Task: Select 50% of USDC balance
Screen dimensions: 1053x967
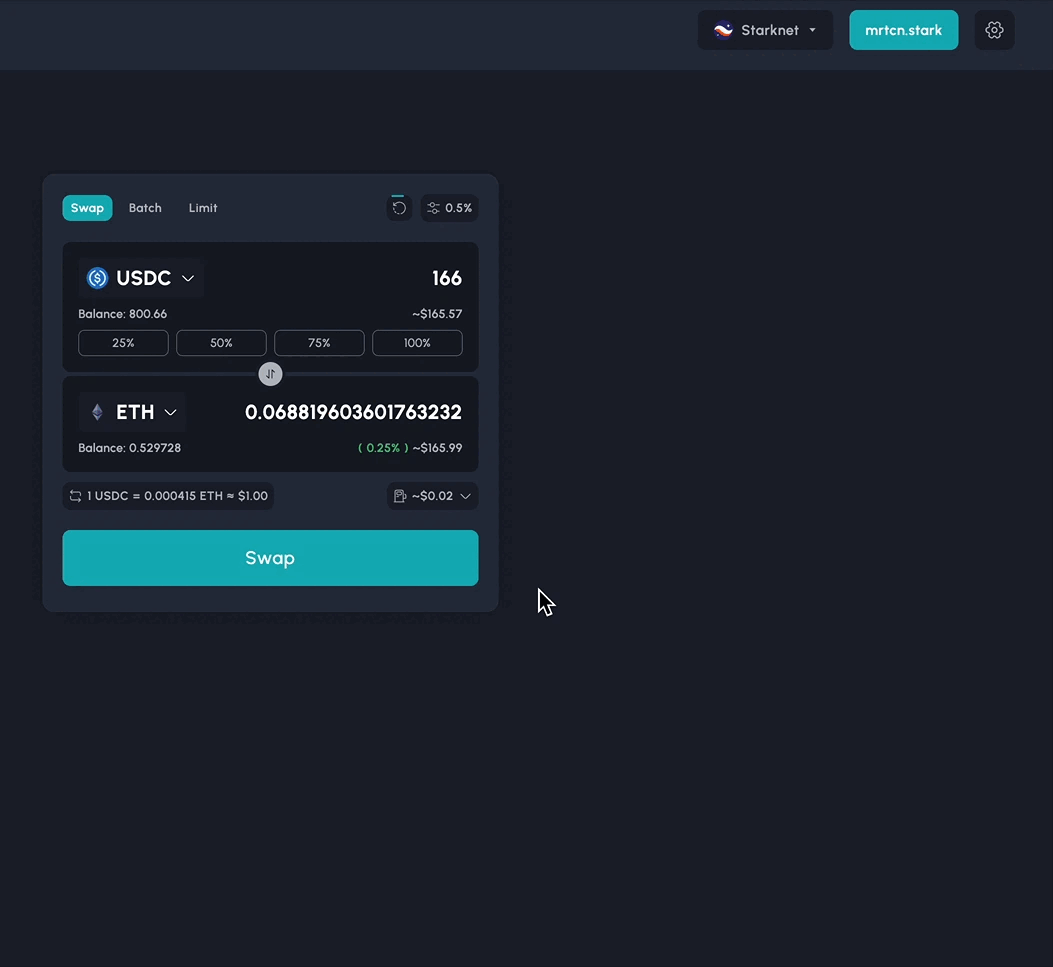Action: [221, 343]
